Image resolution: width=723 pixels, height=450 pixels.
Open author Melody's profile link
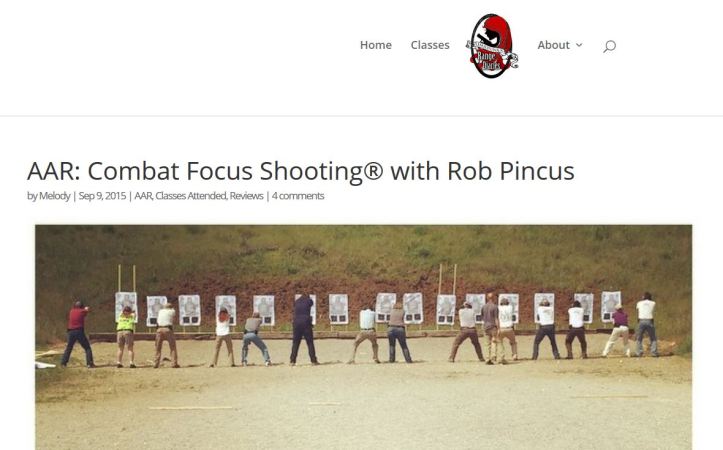[x=54, y=196]
